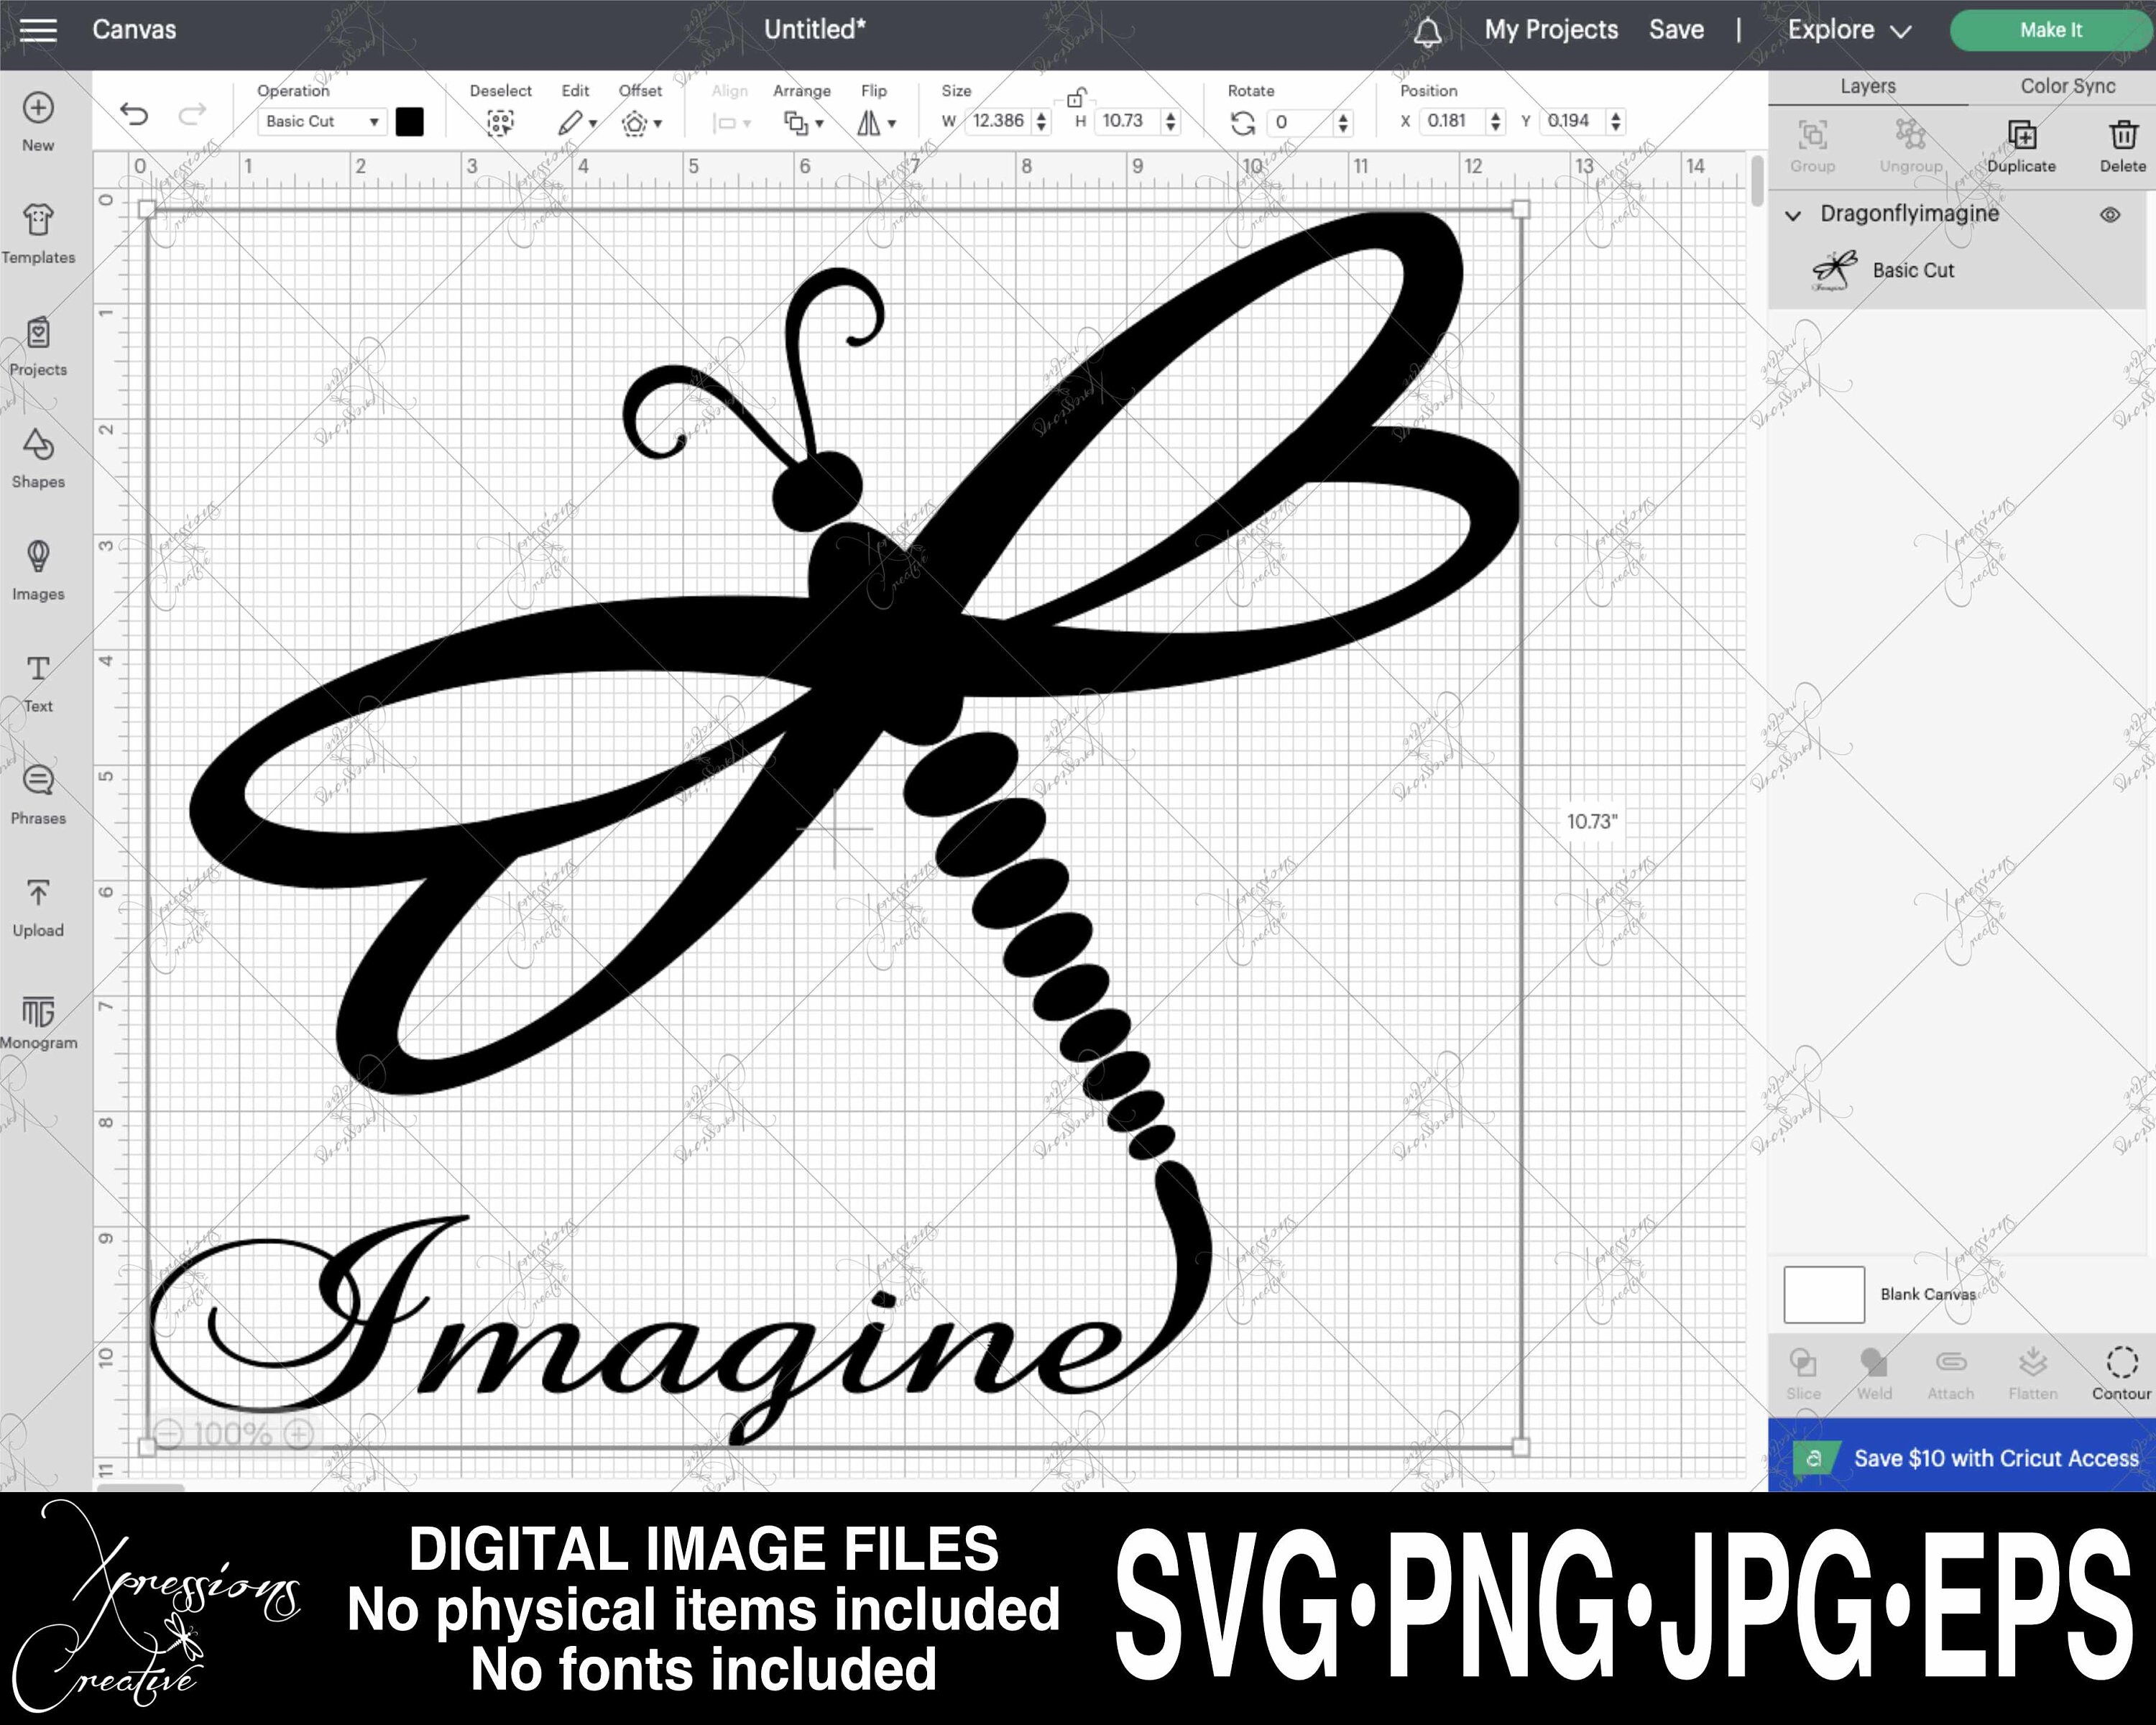Open the Basic Cut operation dropdown
Viewport: 2156px width, 1725px height.
(x=320, y=121)
